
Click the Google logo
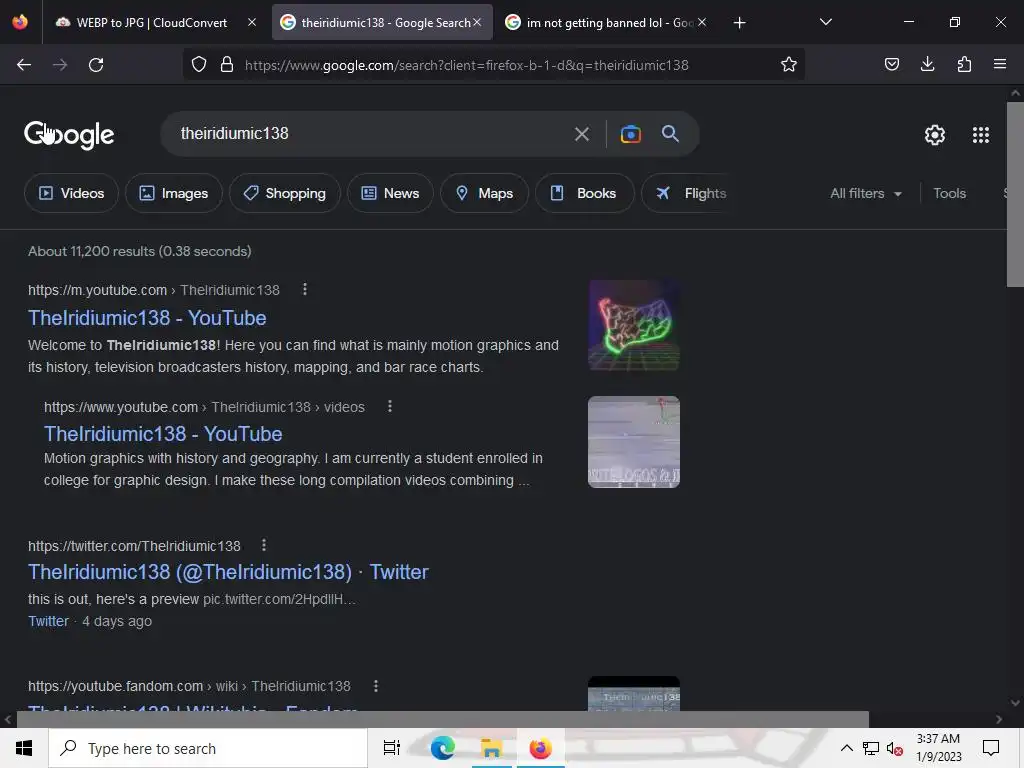click(69, 135)
